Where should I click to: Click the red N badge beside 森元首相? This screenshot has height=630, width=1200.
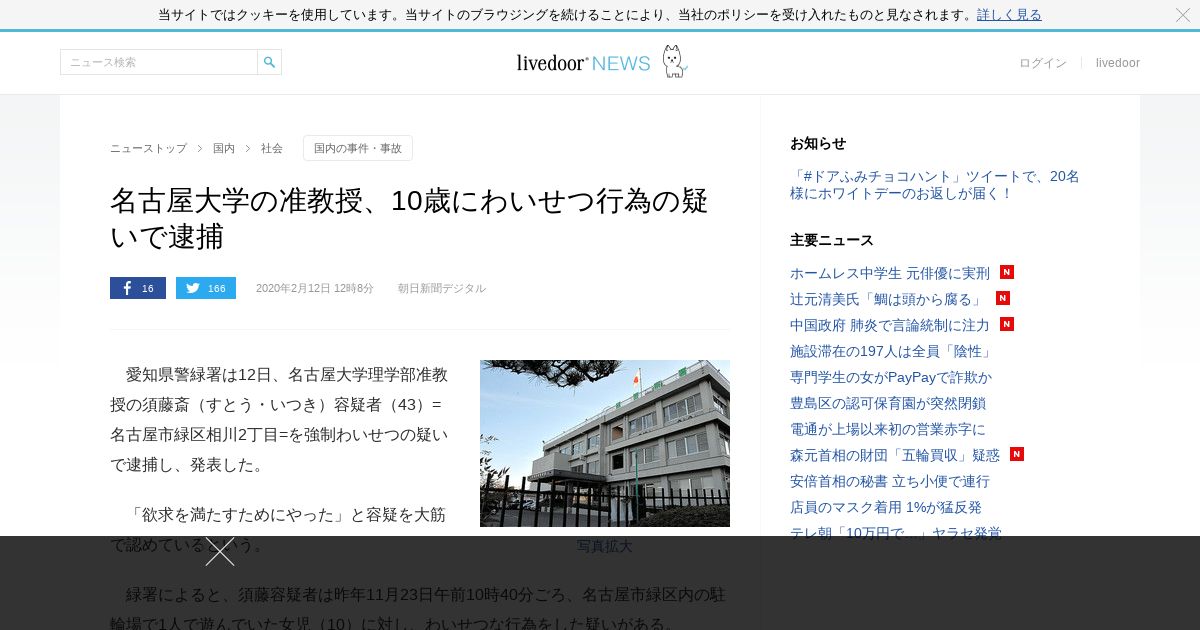(x=1017, y=454)
